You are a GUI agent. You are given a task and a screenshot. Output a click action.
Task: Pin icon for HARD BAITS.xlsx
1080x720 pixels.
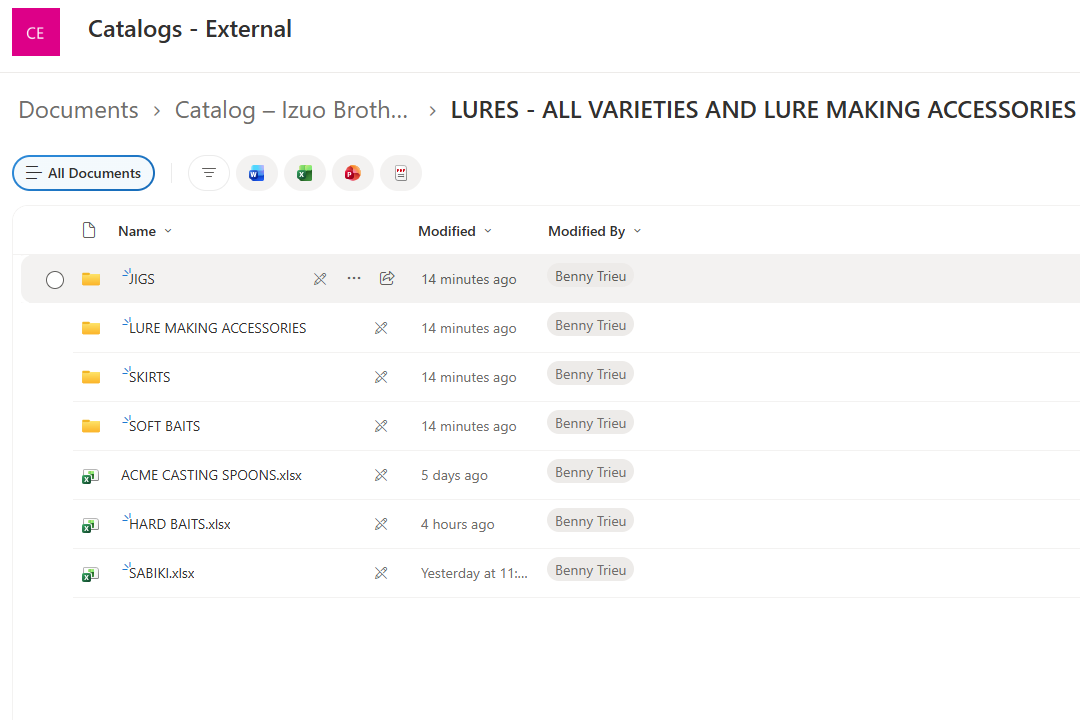[380, 524]
